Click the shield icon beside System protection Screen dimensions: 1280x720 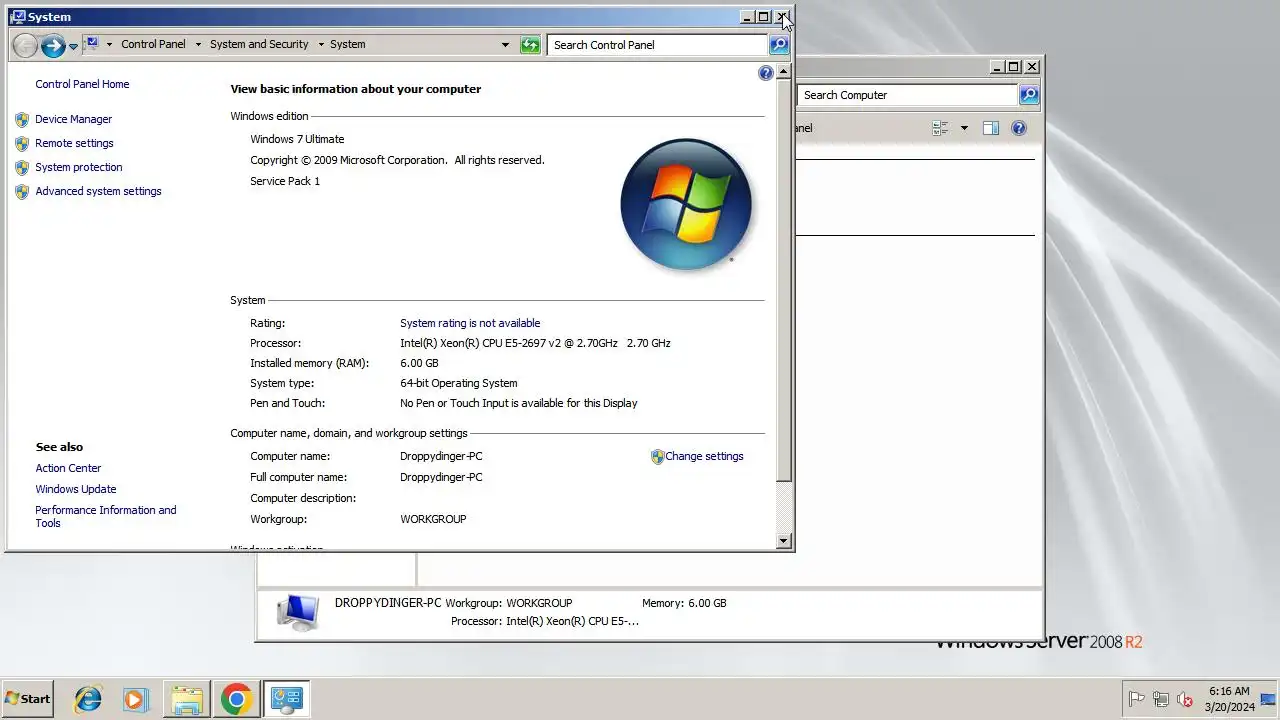pos(22,167)
